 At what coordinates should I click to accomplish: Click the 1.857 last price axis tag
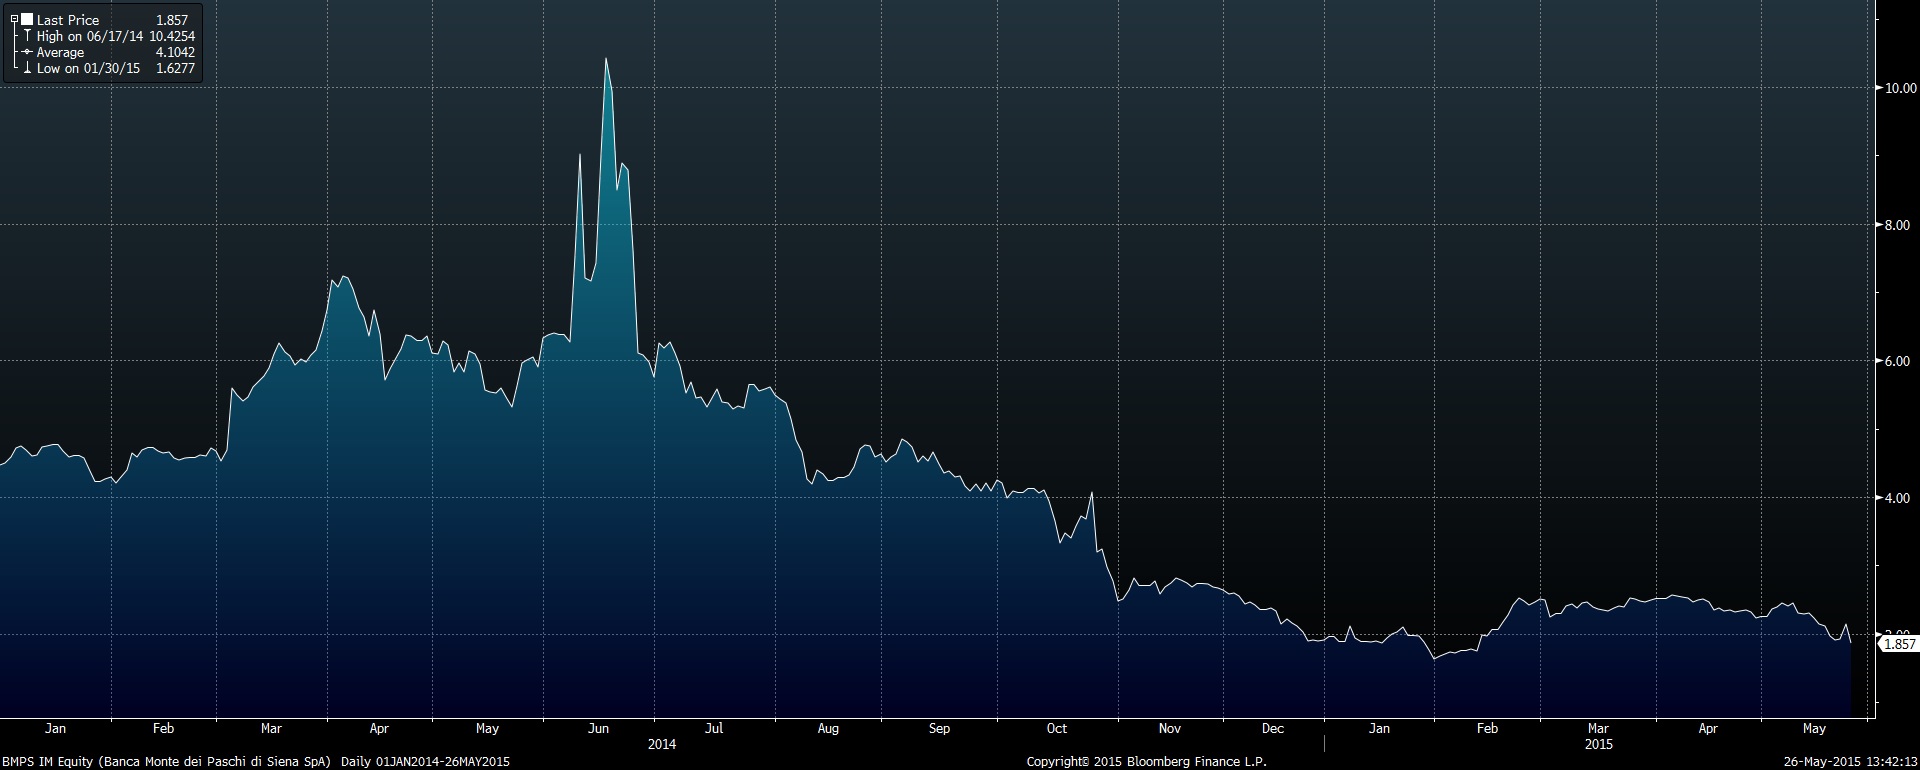click(1898, 644)
